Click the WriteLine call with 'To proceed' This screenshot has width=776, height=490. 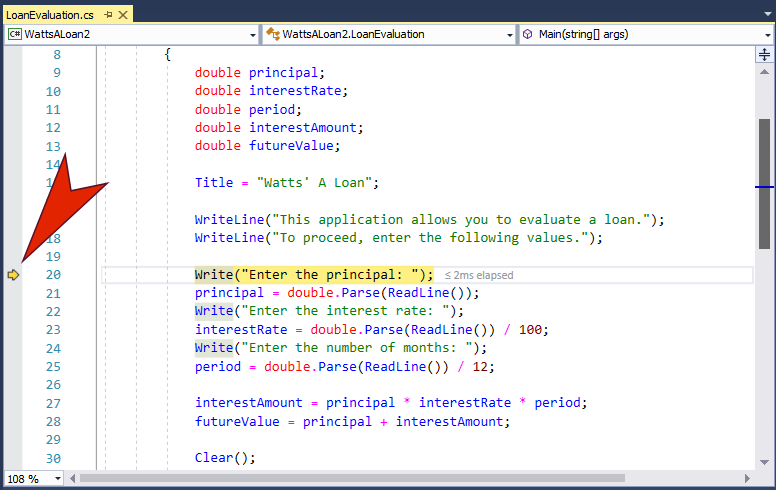(x=398, y=238)
